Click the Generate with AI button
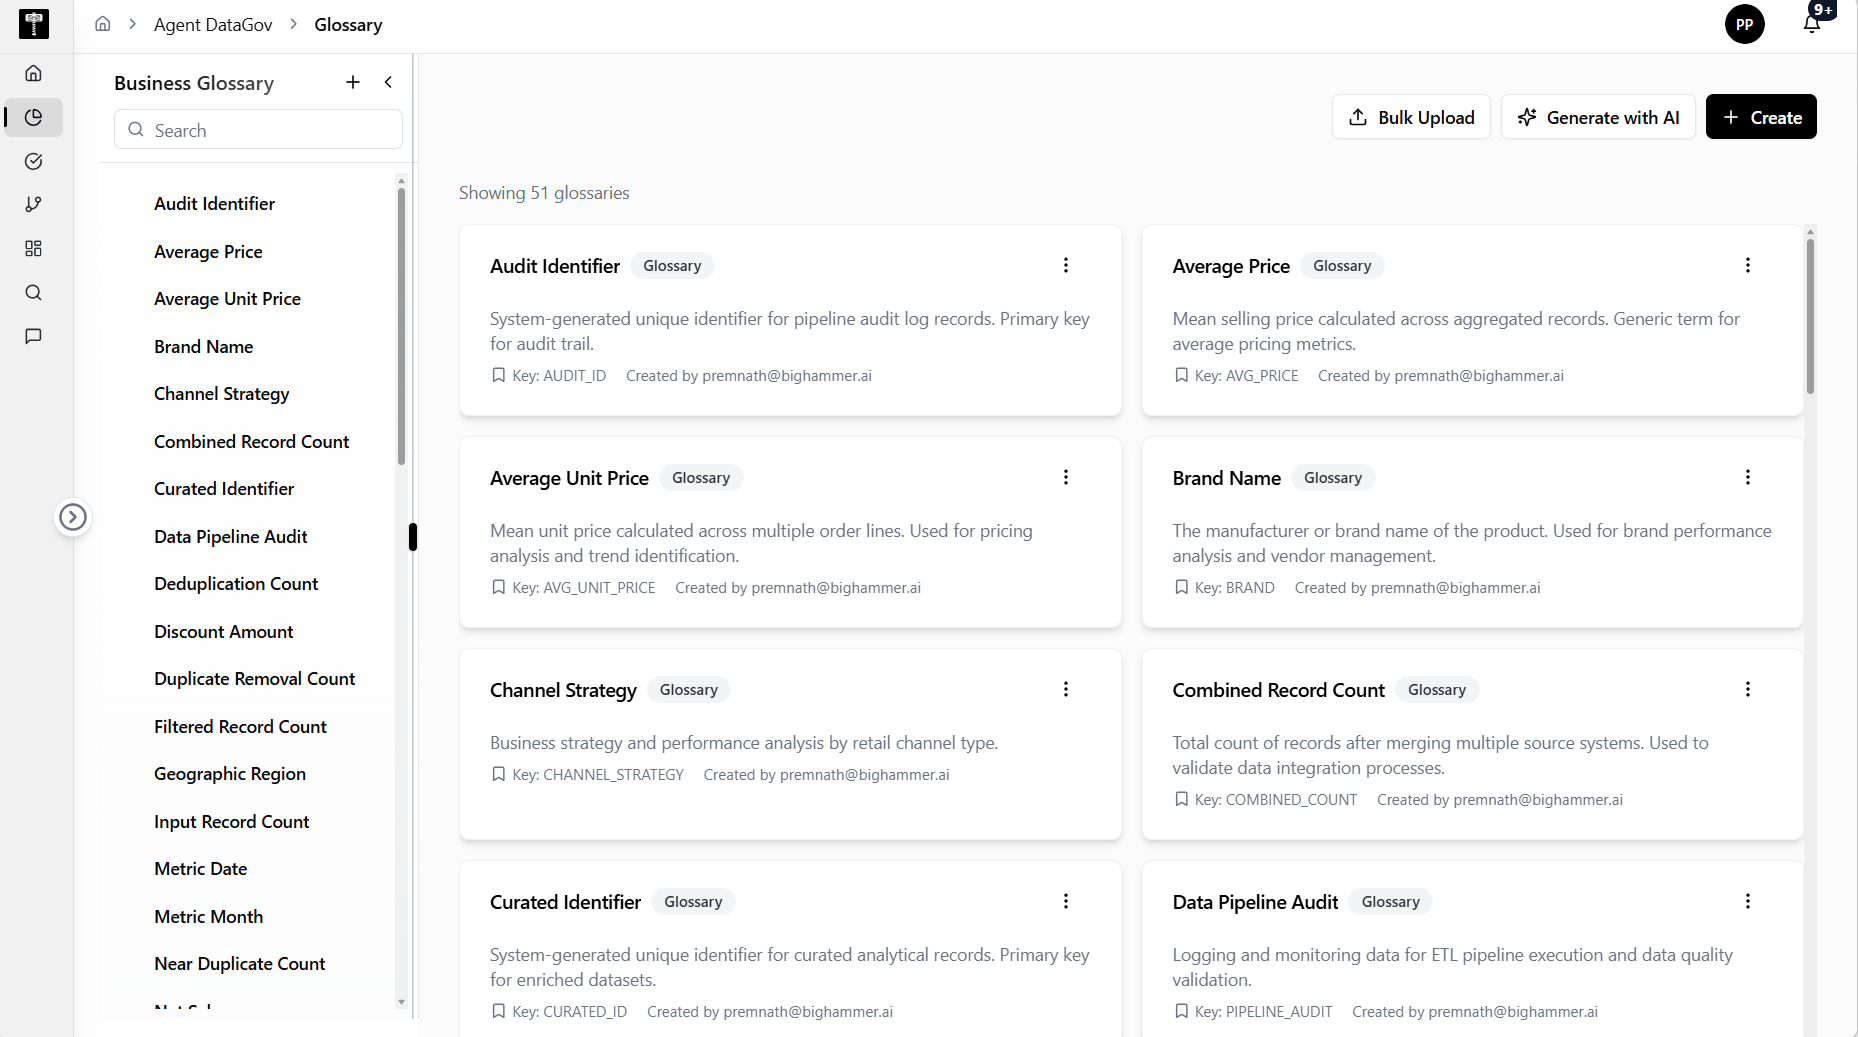 click(1598, 117)
